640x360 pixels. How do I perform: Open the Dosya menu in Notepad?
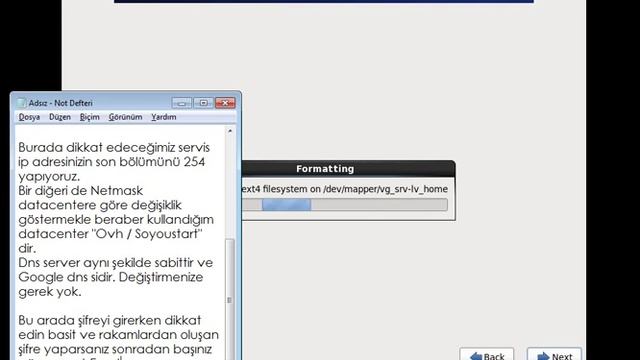(x=29, y=117)
